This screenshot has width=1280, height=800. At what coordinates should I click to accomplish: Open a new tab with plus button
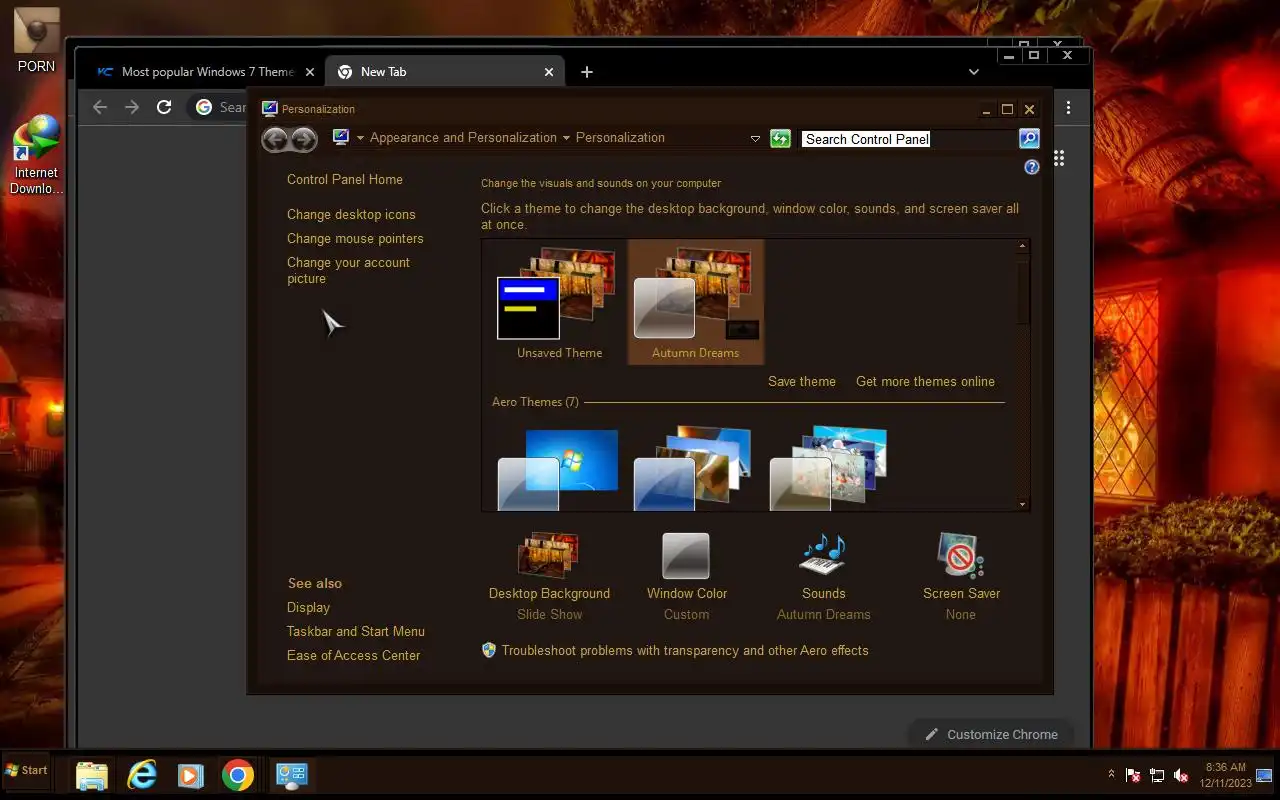(x=587, y=72)
